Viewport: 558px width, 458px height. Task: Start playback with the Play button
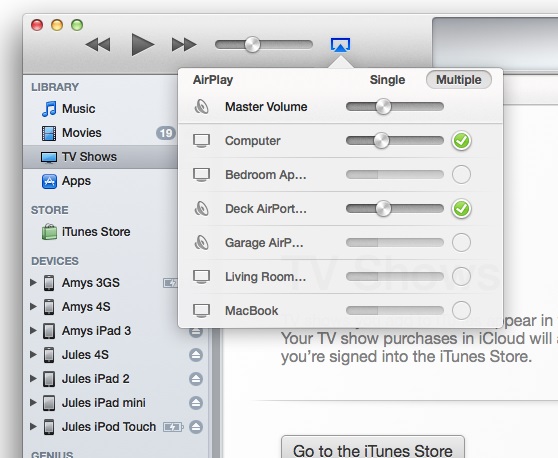pos(142,44)
